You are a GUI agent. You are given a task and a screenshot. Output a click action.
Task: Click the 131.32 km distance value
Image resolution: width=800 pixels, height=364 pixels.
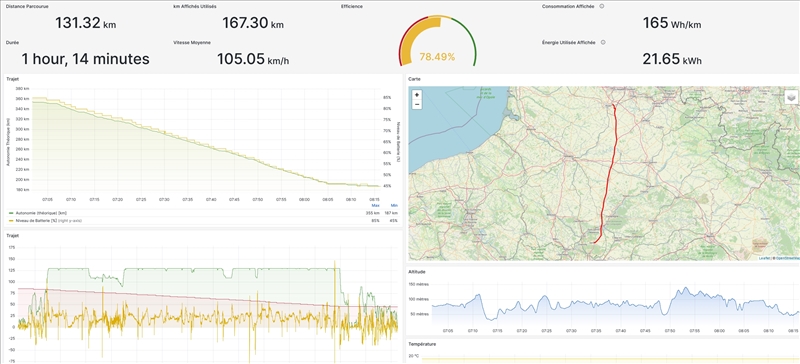86,23
